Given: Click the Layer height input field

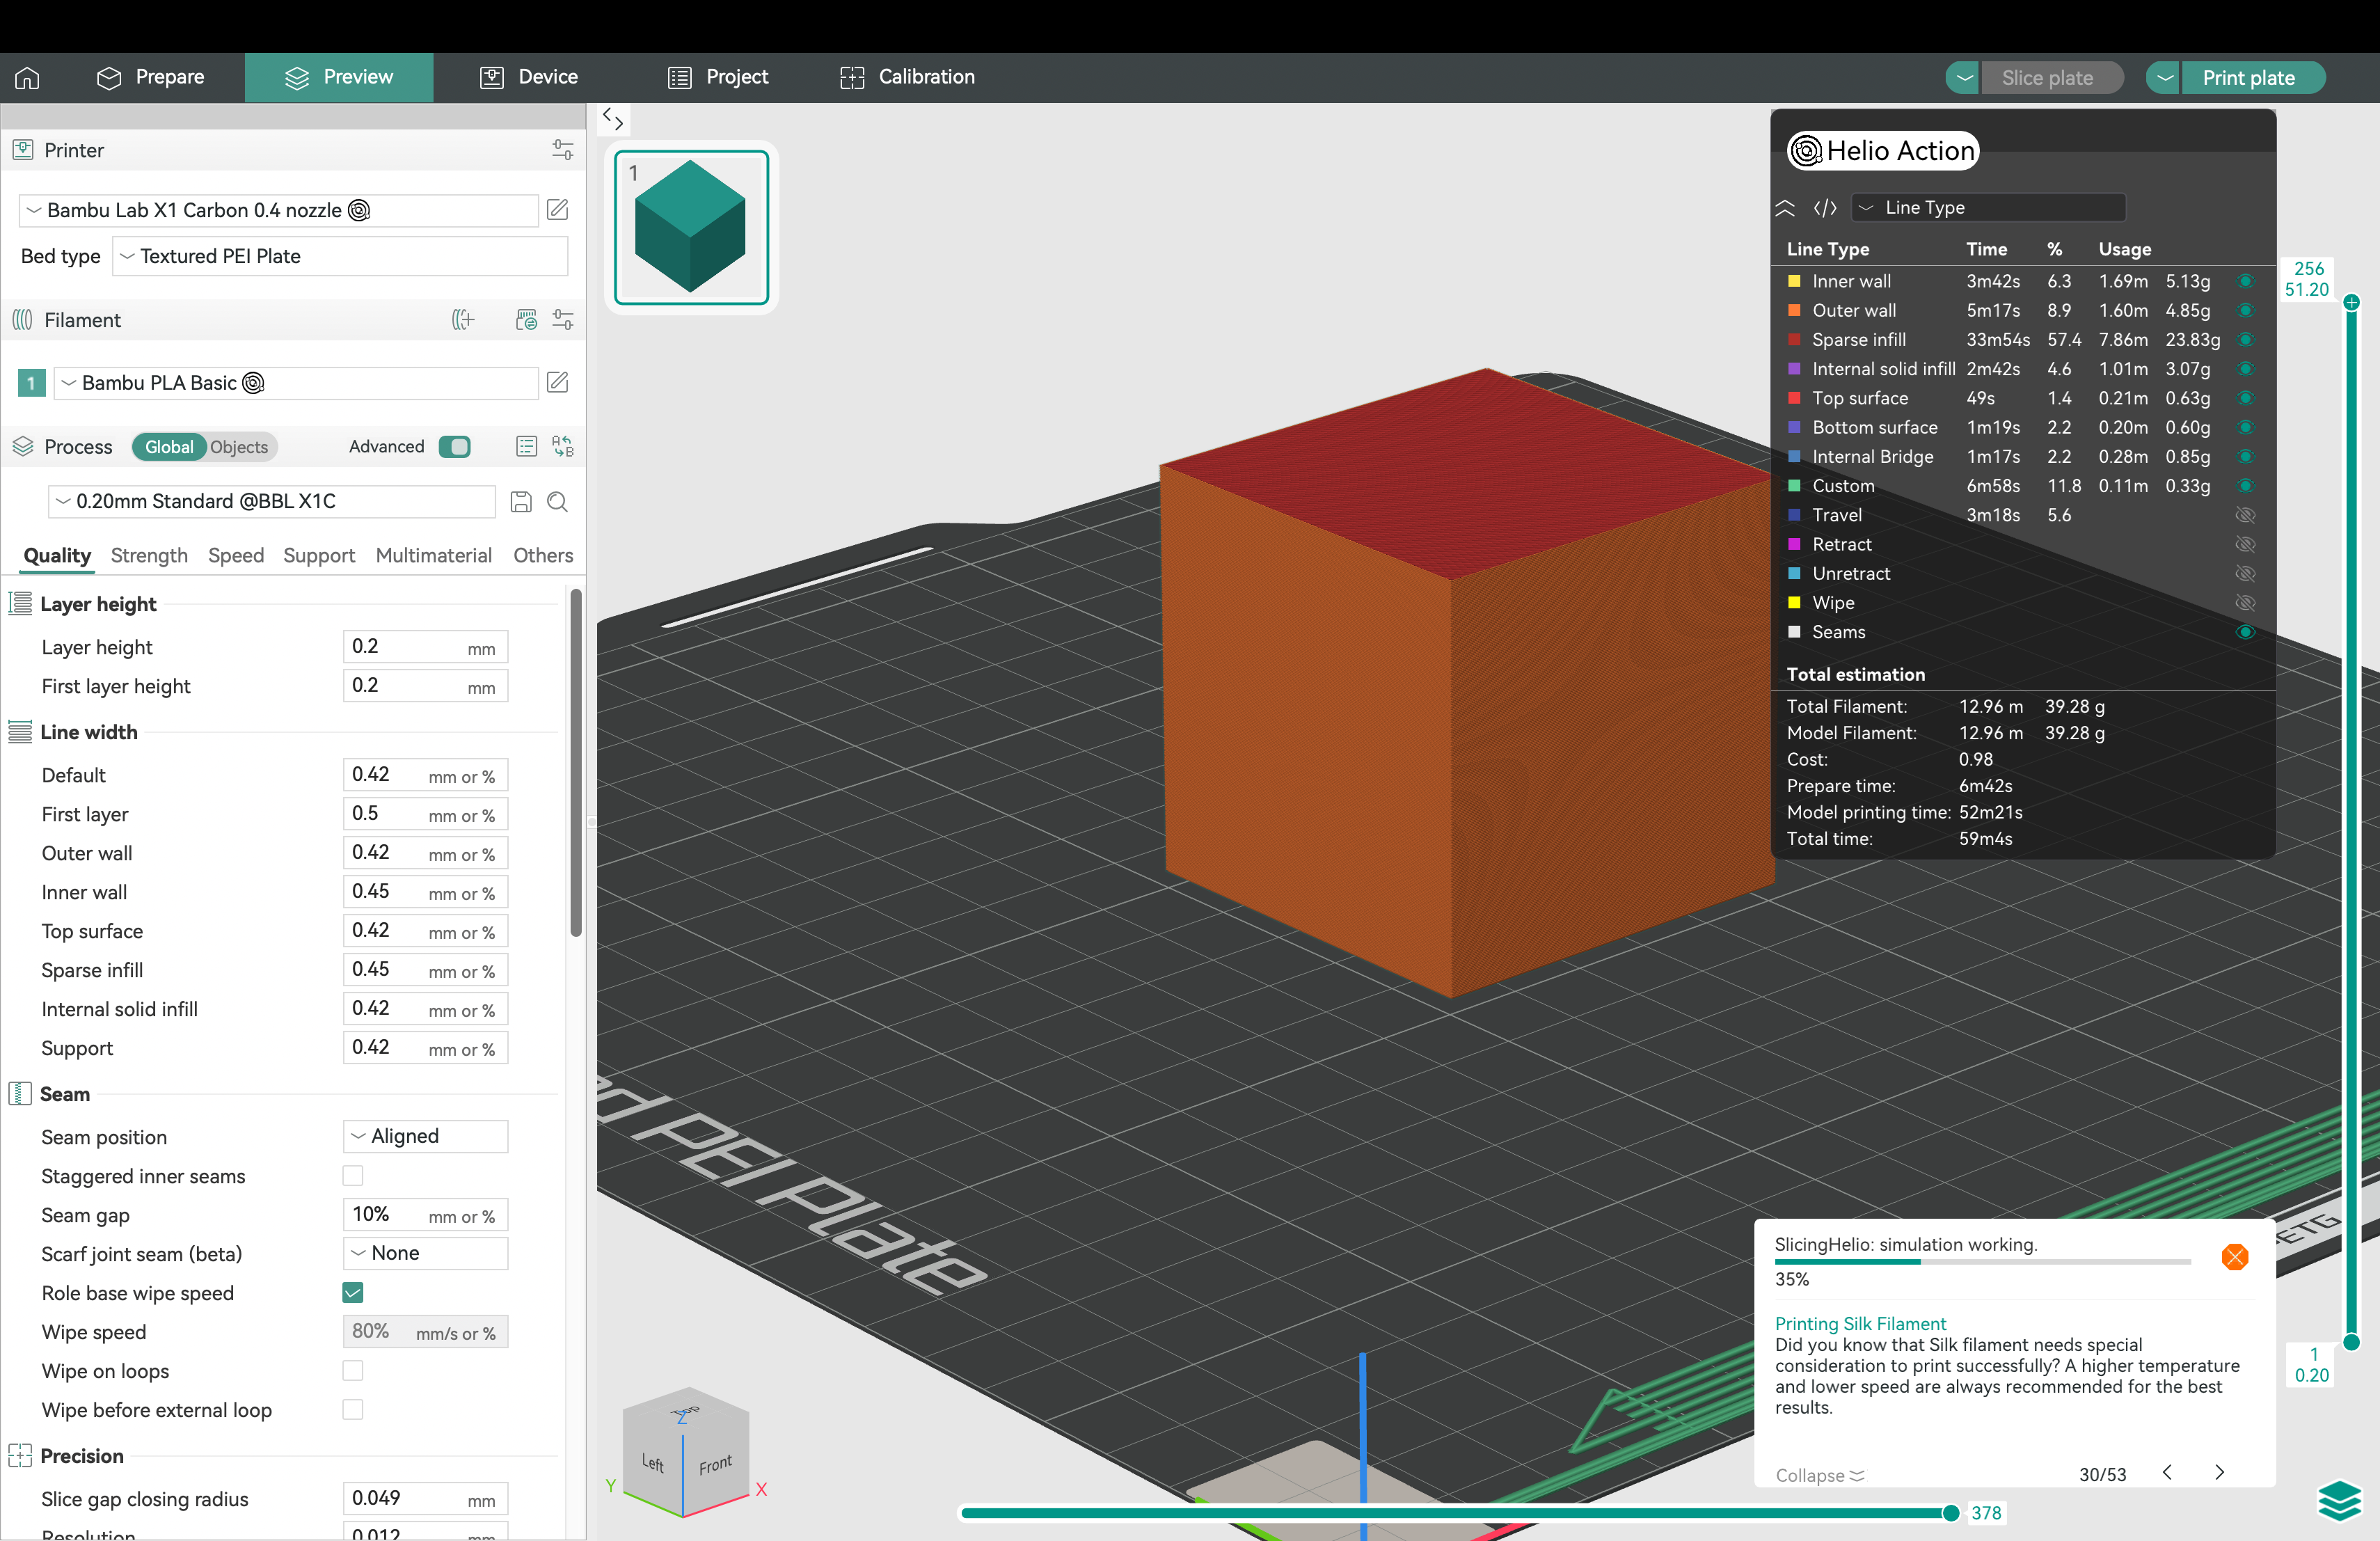Looking at the screenshot, I should click(425, 647).
